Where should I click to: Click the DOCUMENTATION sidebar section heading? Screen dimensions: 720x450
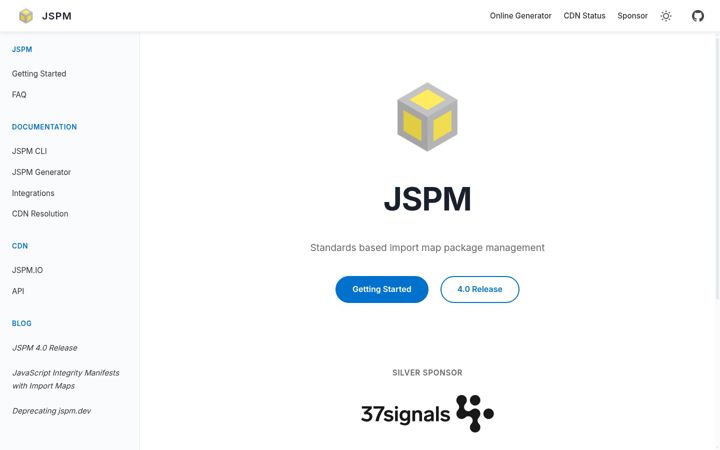45,127
